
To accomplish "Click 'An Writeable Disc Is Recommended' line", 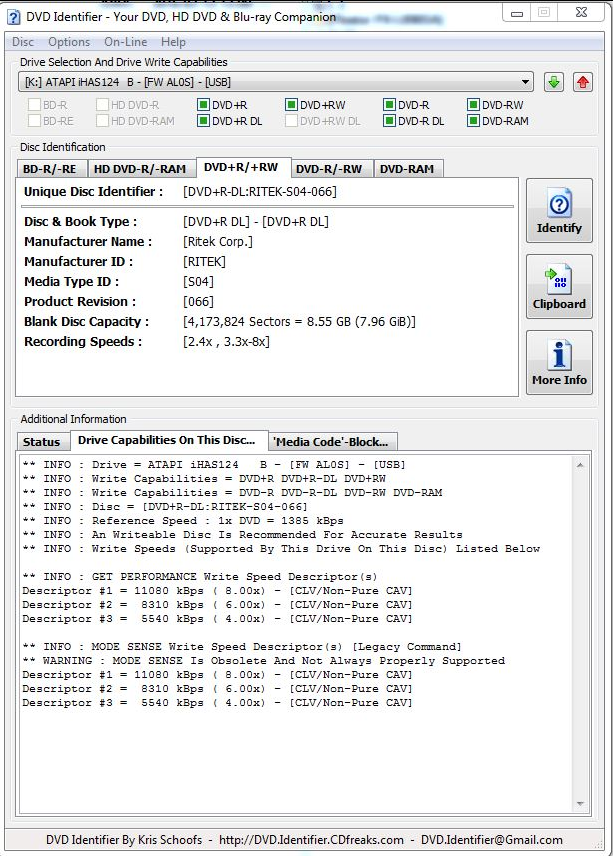I will (242, 535).
